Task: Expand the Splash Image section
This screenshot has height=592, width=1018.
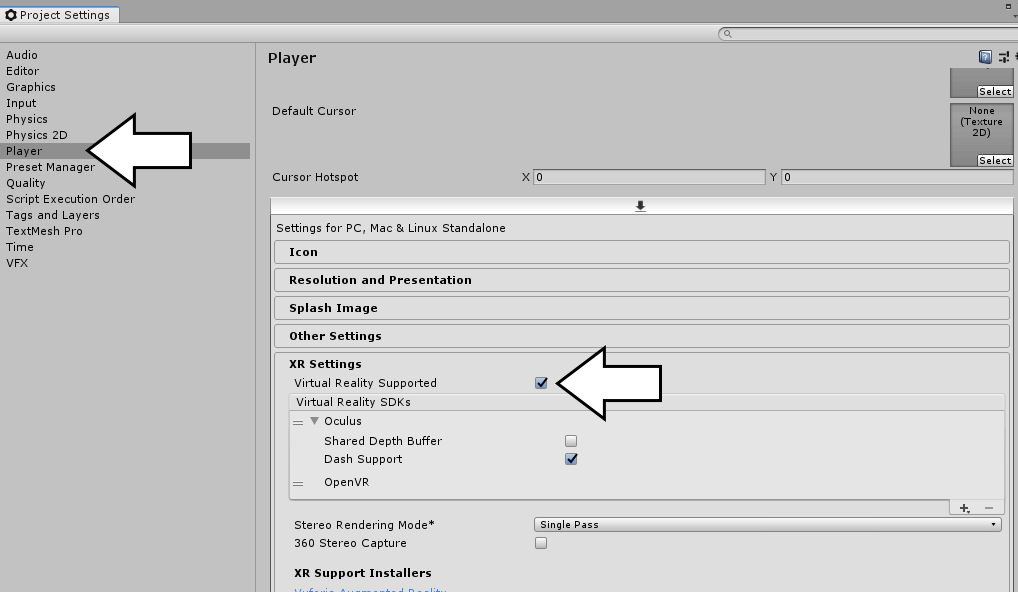Action: tap(641, 308)
